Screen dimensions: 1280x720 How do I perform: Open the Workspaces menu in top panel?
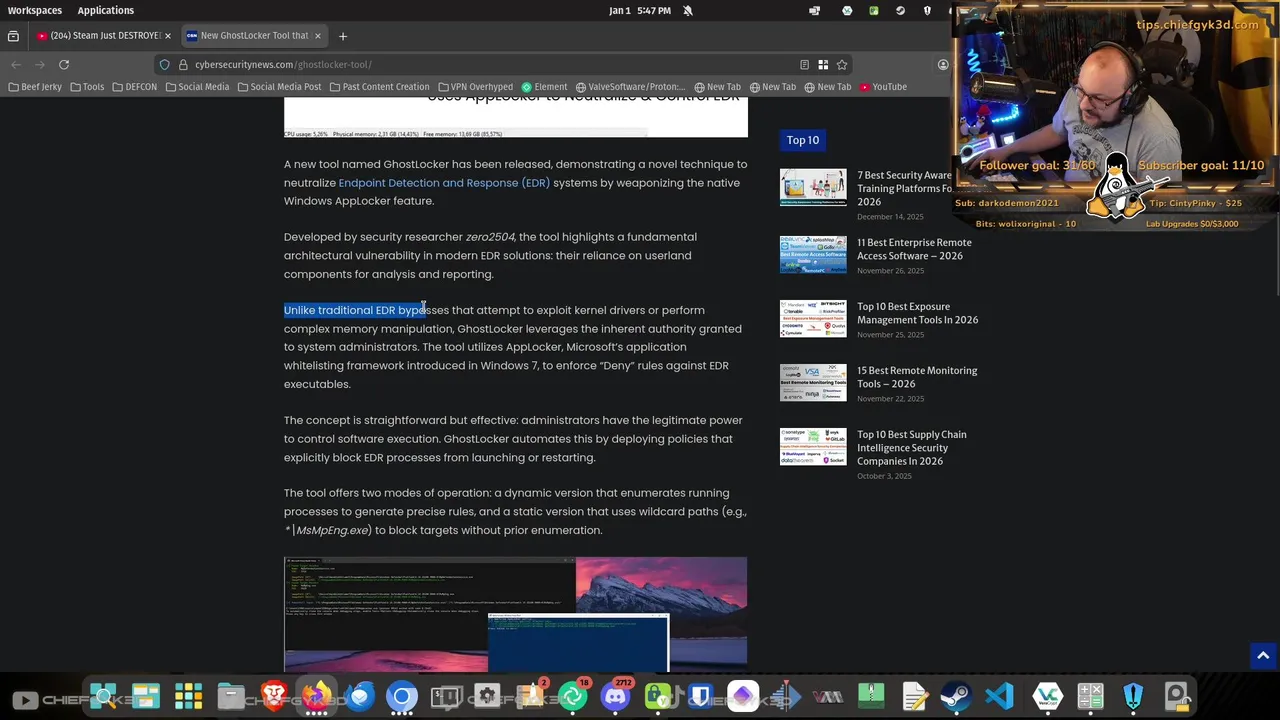point(35,10)
